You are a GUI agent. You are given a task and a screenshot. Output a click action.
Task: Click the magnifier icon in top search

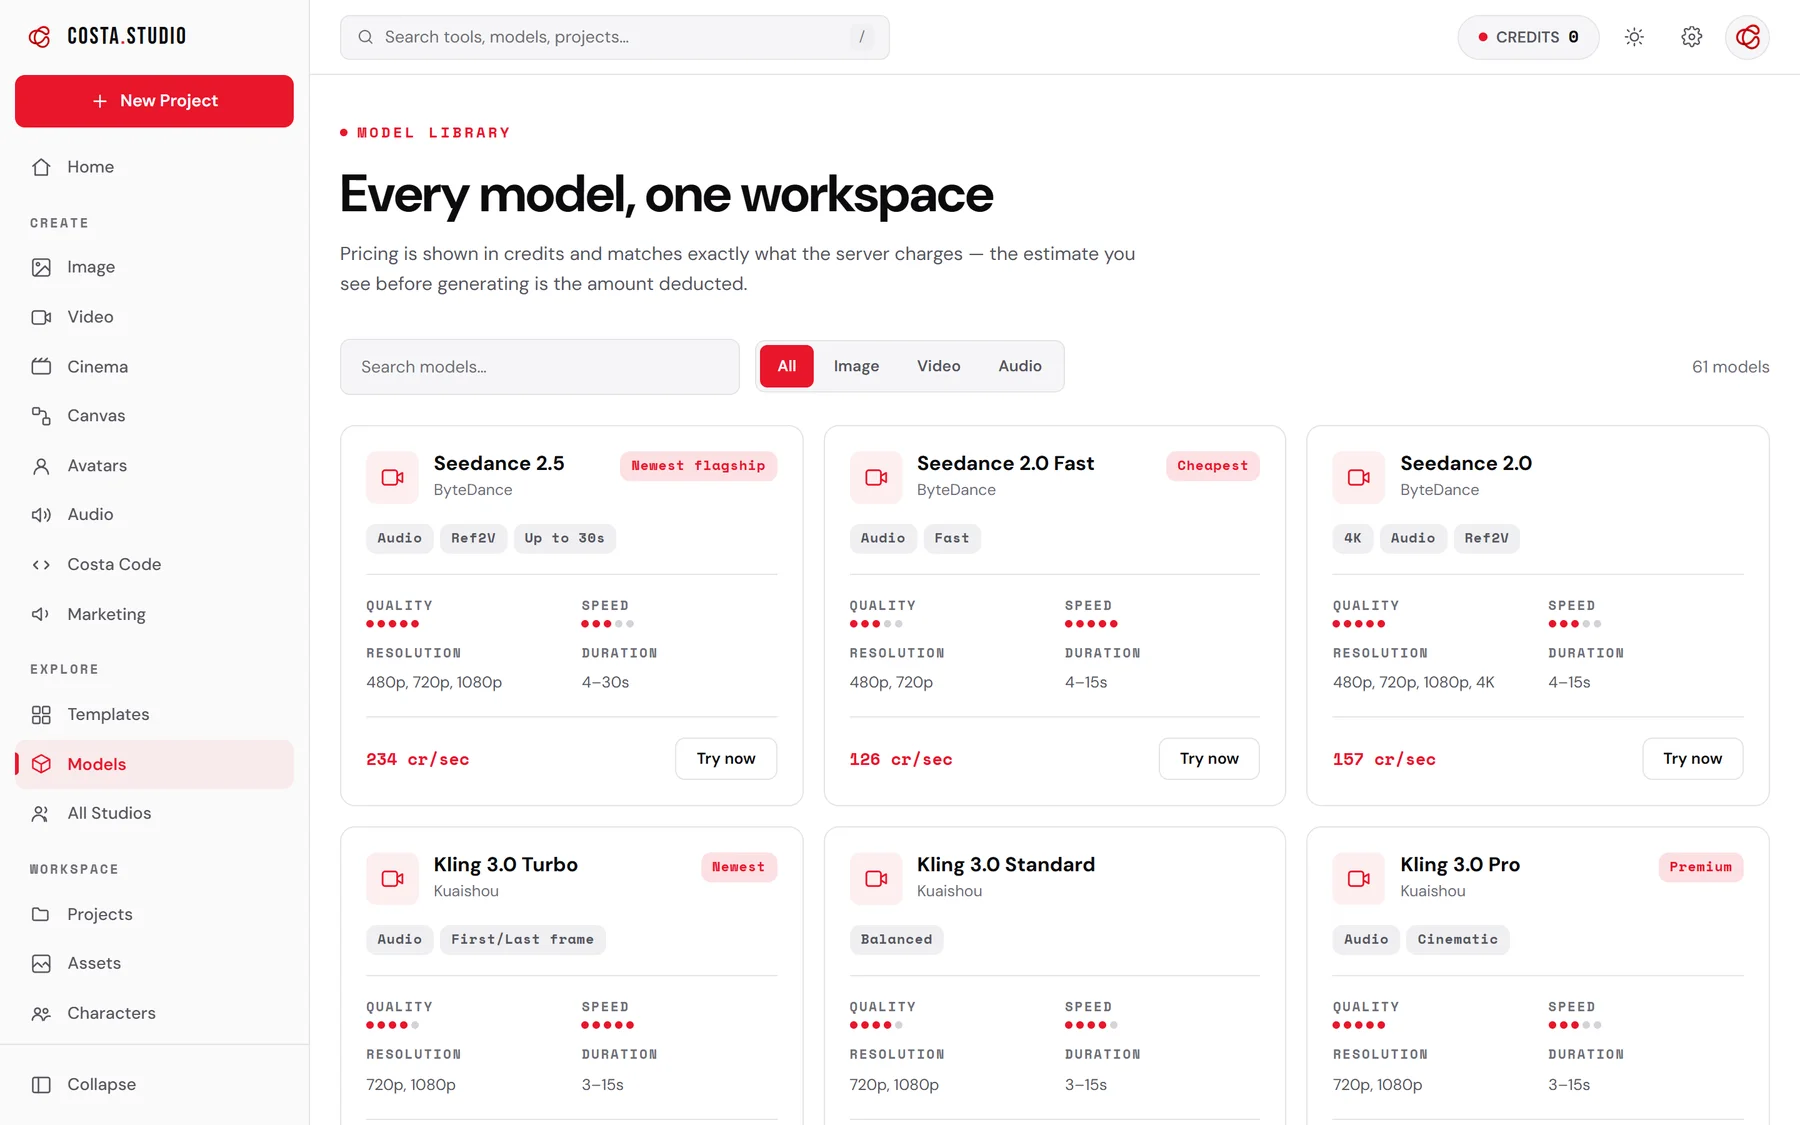[x=366, y=37]
